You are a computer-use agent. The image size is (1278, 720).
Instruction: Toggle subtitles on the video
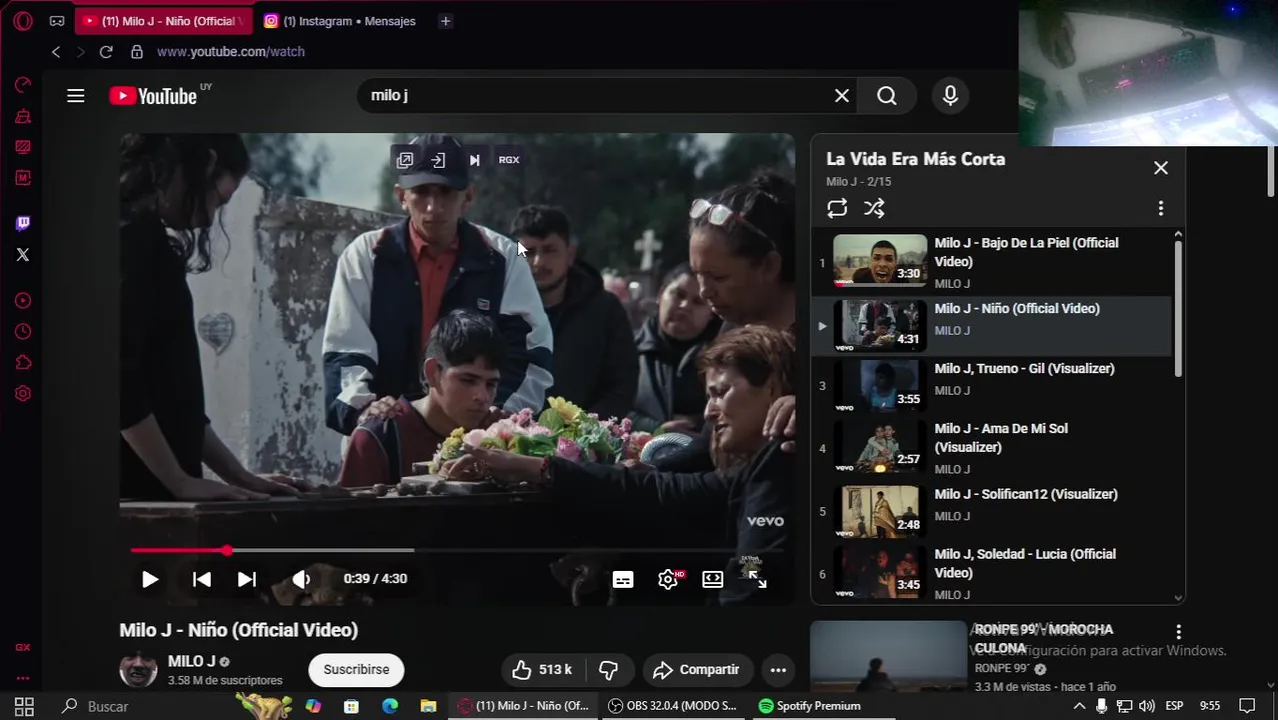[623, 580]
